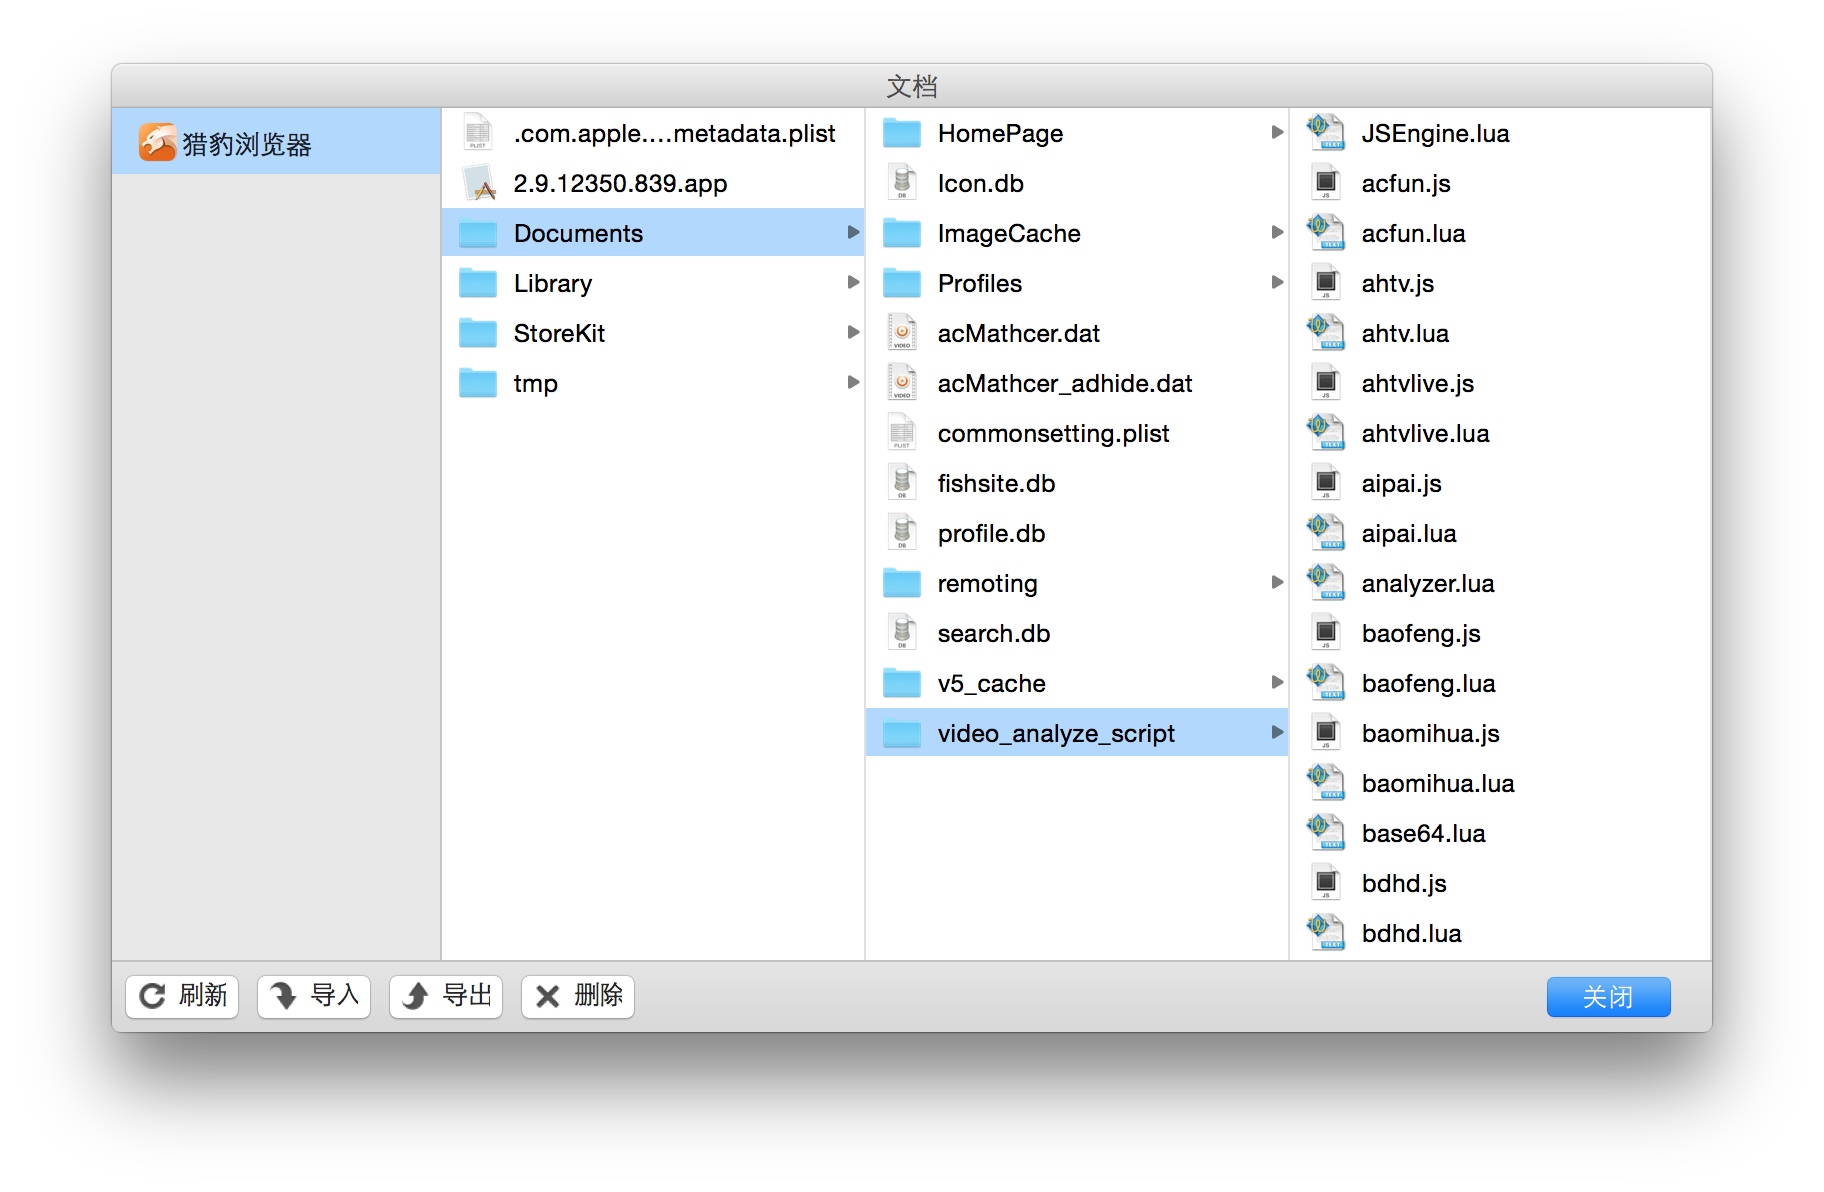Click the search.db database icon
The width and height of the screenshot is (1824, 1192).
902,632
